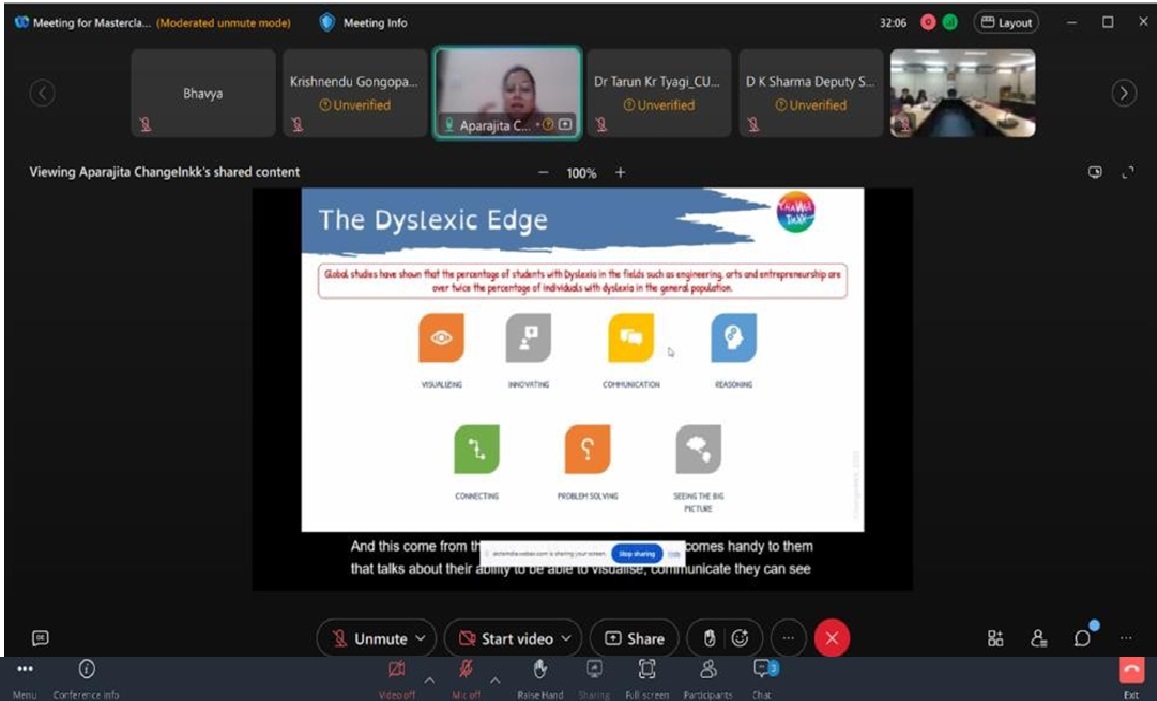The width and height of the screenshot is (1157, 701).
Task: Zoom in shared content with plus
Action: [x=620, y=172]
